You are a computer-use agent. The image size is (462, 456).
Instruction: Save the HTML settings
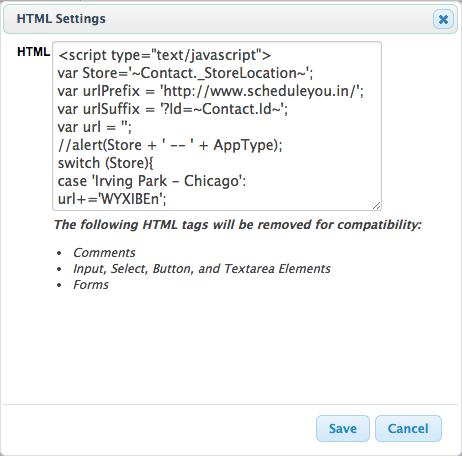coord(343,428)
